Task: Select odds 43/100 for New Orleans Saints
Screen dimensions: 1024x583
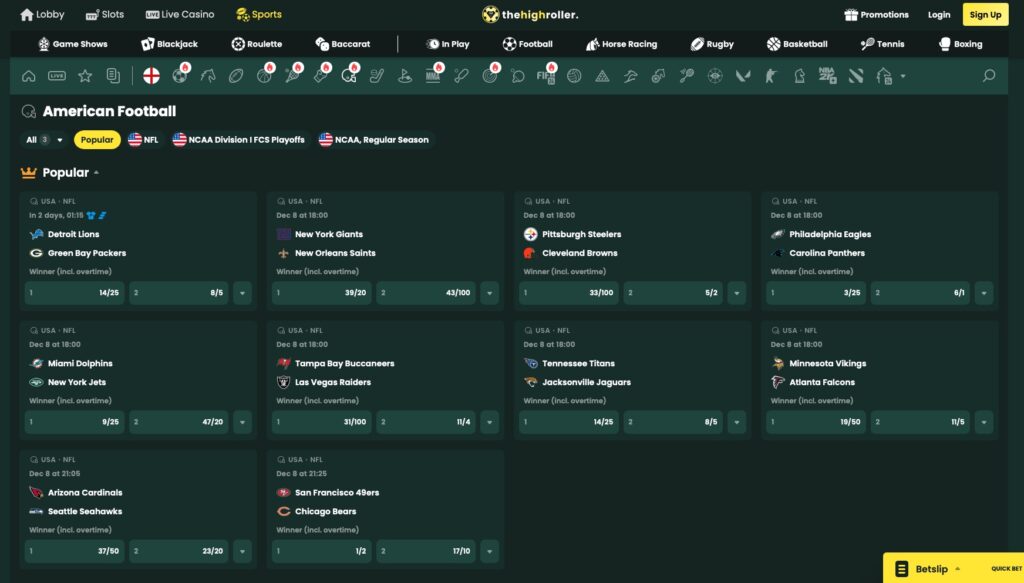Action: [x=425, y=293]
